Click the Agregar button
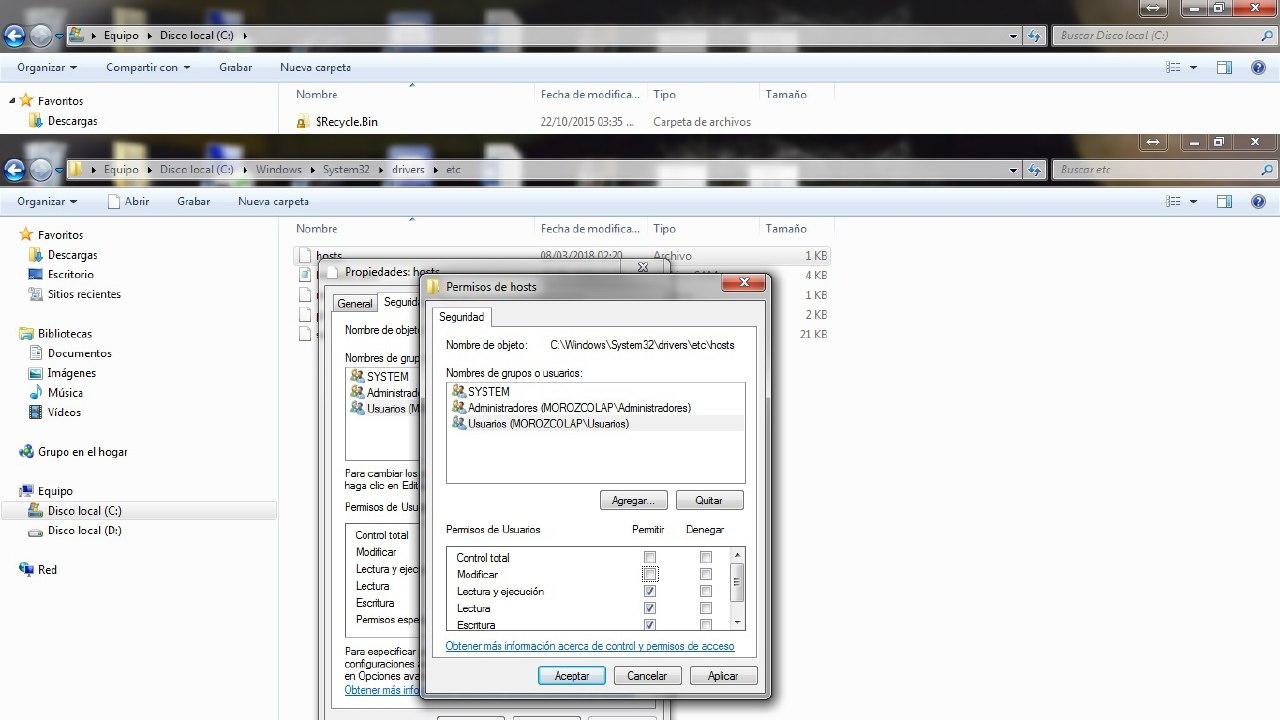Viewport: 1280px width, 720px height. pos(634,500)
